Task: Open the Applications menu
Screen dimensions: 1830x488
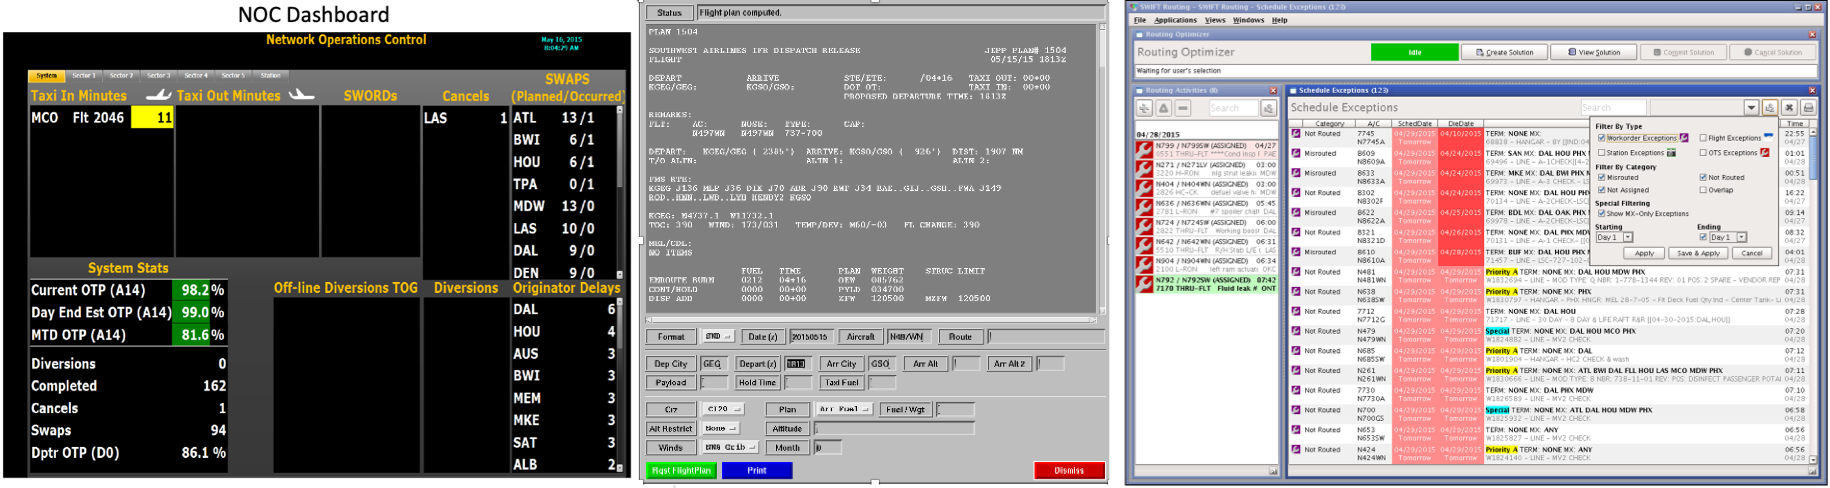Action: [1175, 20]
